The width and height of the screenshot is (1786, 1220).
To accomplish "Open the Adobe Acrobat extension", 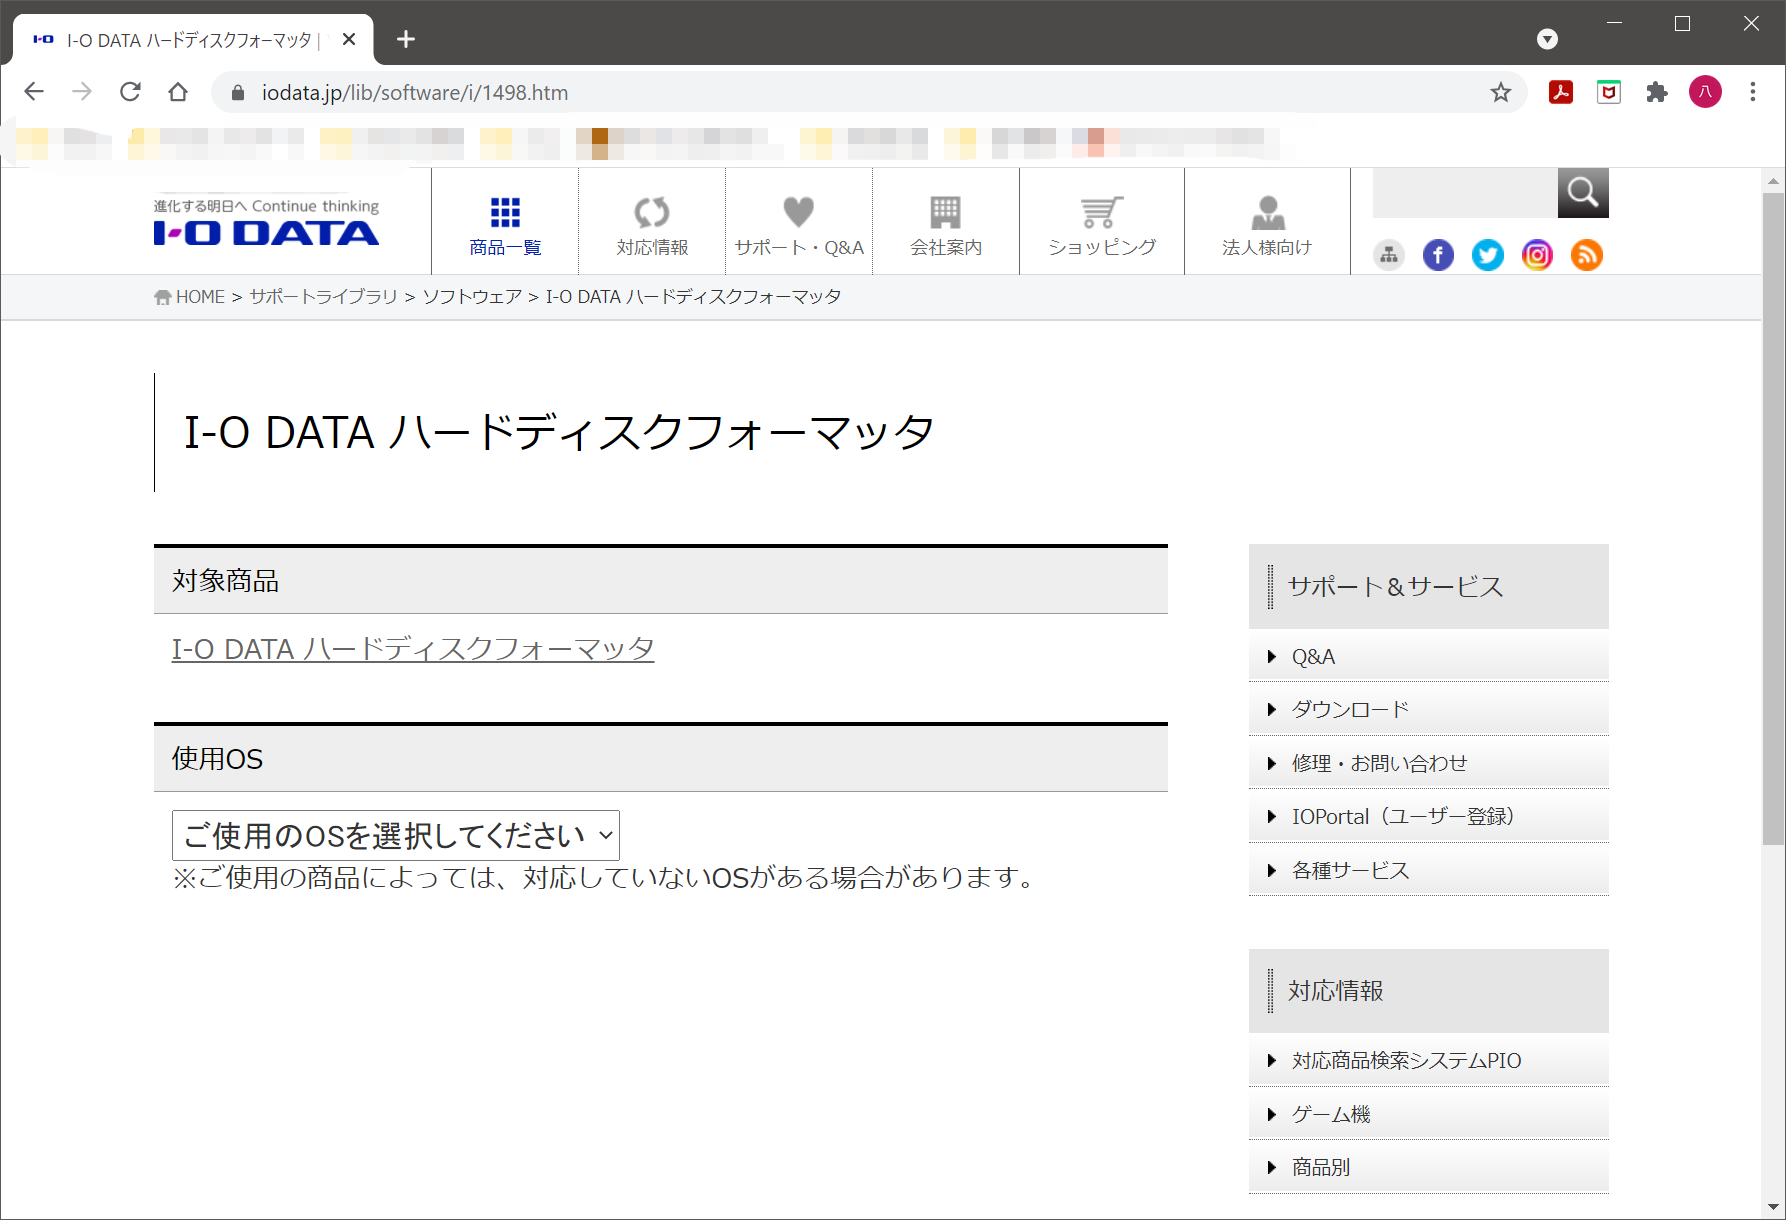I will pos(1561,92).
